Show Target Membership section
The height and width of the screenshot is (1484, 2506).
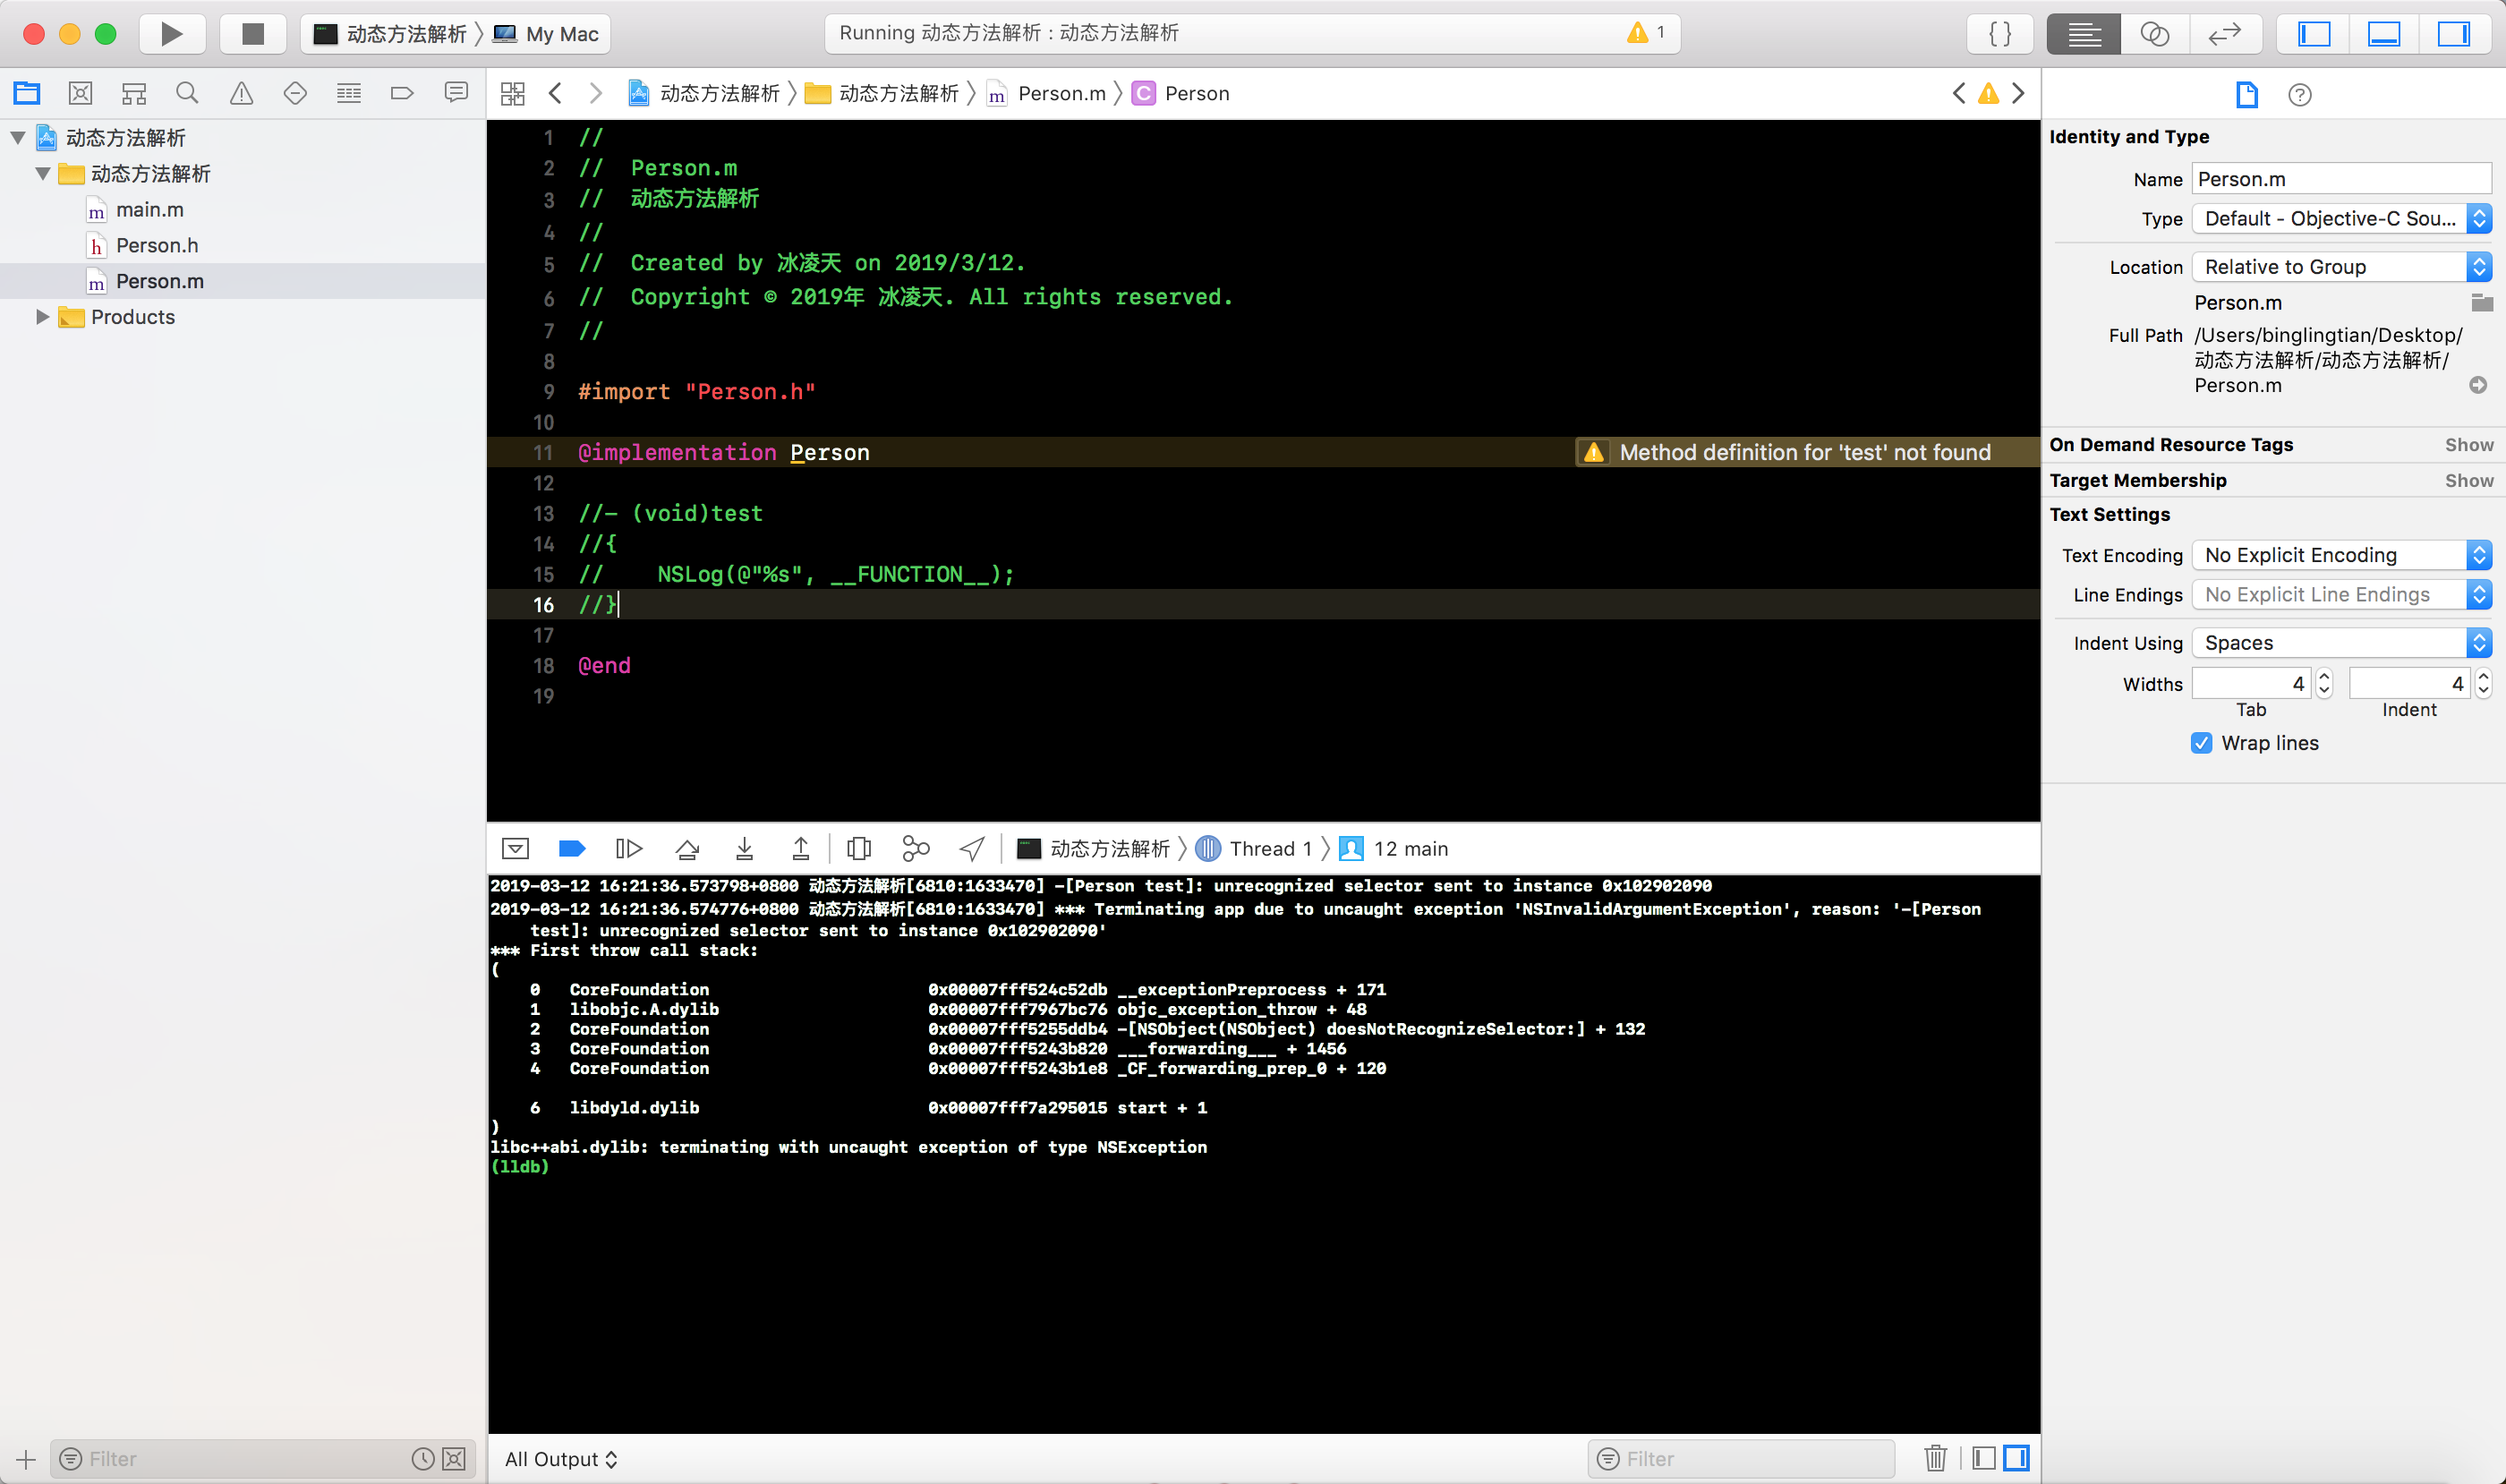pos(2468,481)
